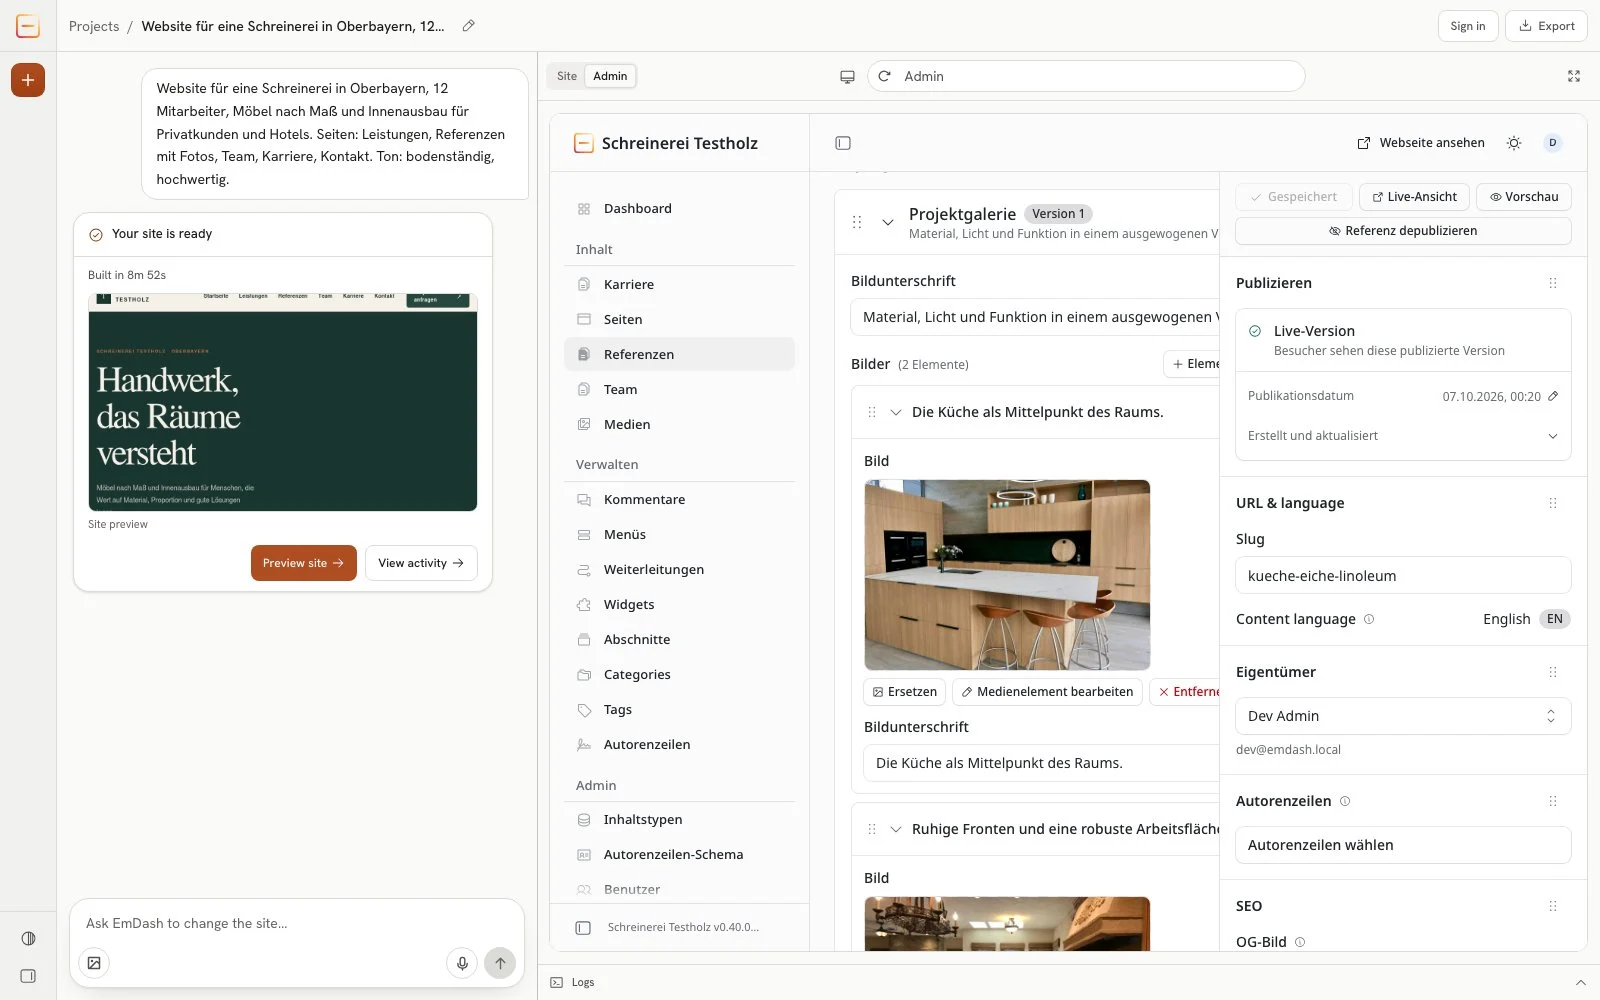Image resolution: width=1600 pixels, height=1000 pixels.
Task: Open the user avatar D menu
Action: [1552, 143]
